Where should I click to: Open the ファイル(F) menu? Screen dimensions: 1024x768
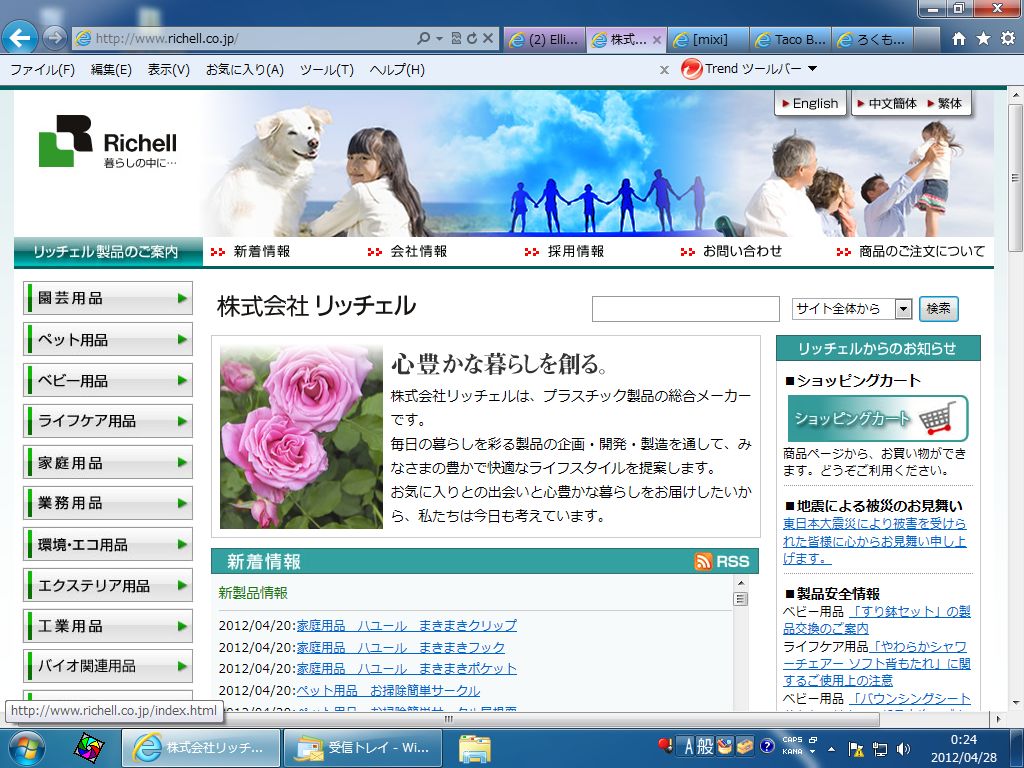[x=42, y=69]
